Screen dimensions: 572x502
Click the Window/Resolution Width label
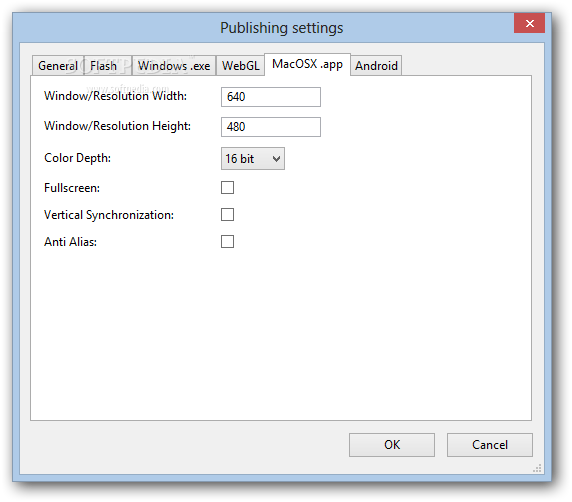(115, 96)
